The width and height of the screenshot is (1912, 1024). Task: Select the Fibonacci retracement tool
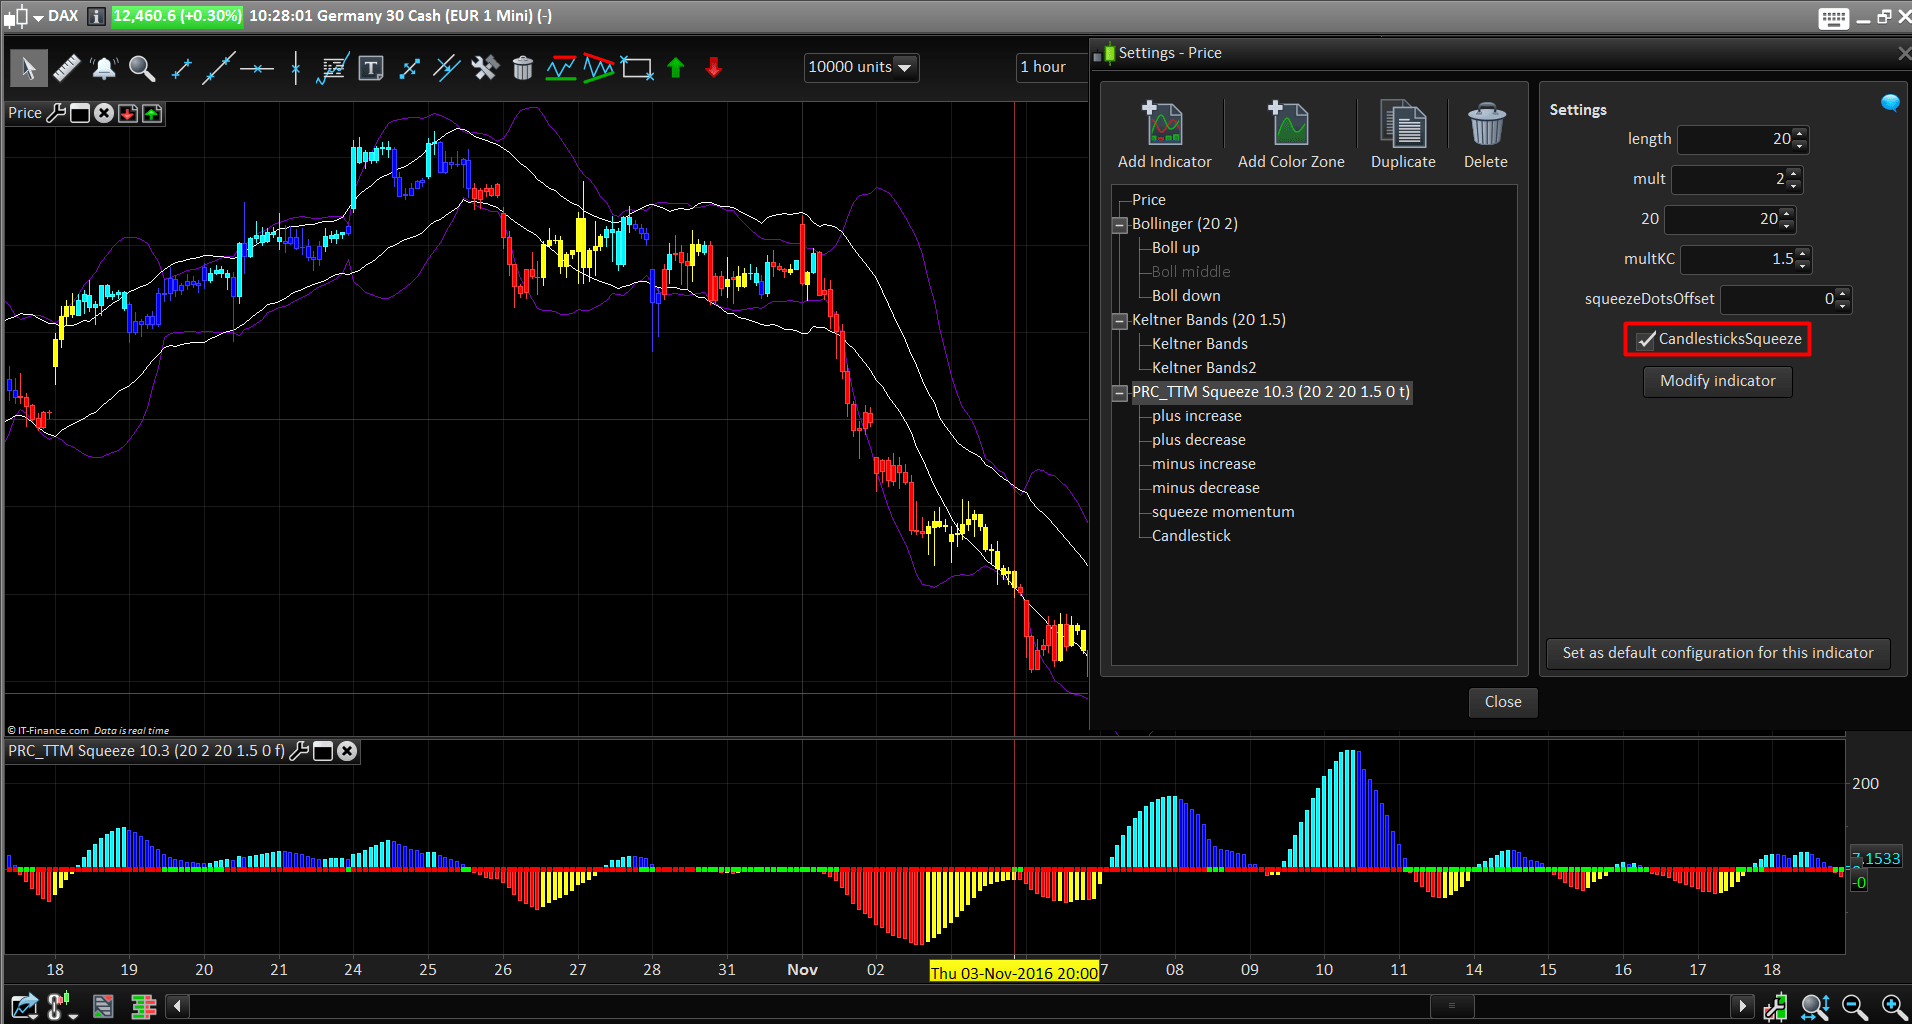(x=332, y=68)
